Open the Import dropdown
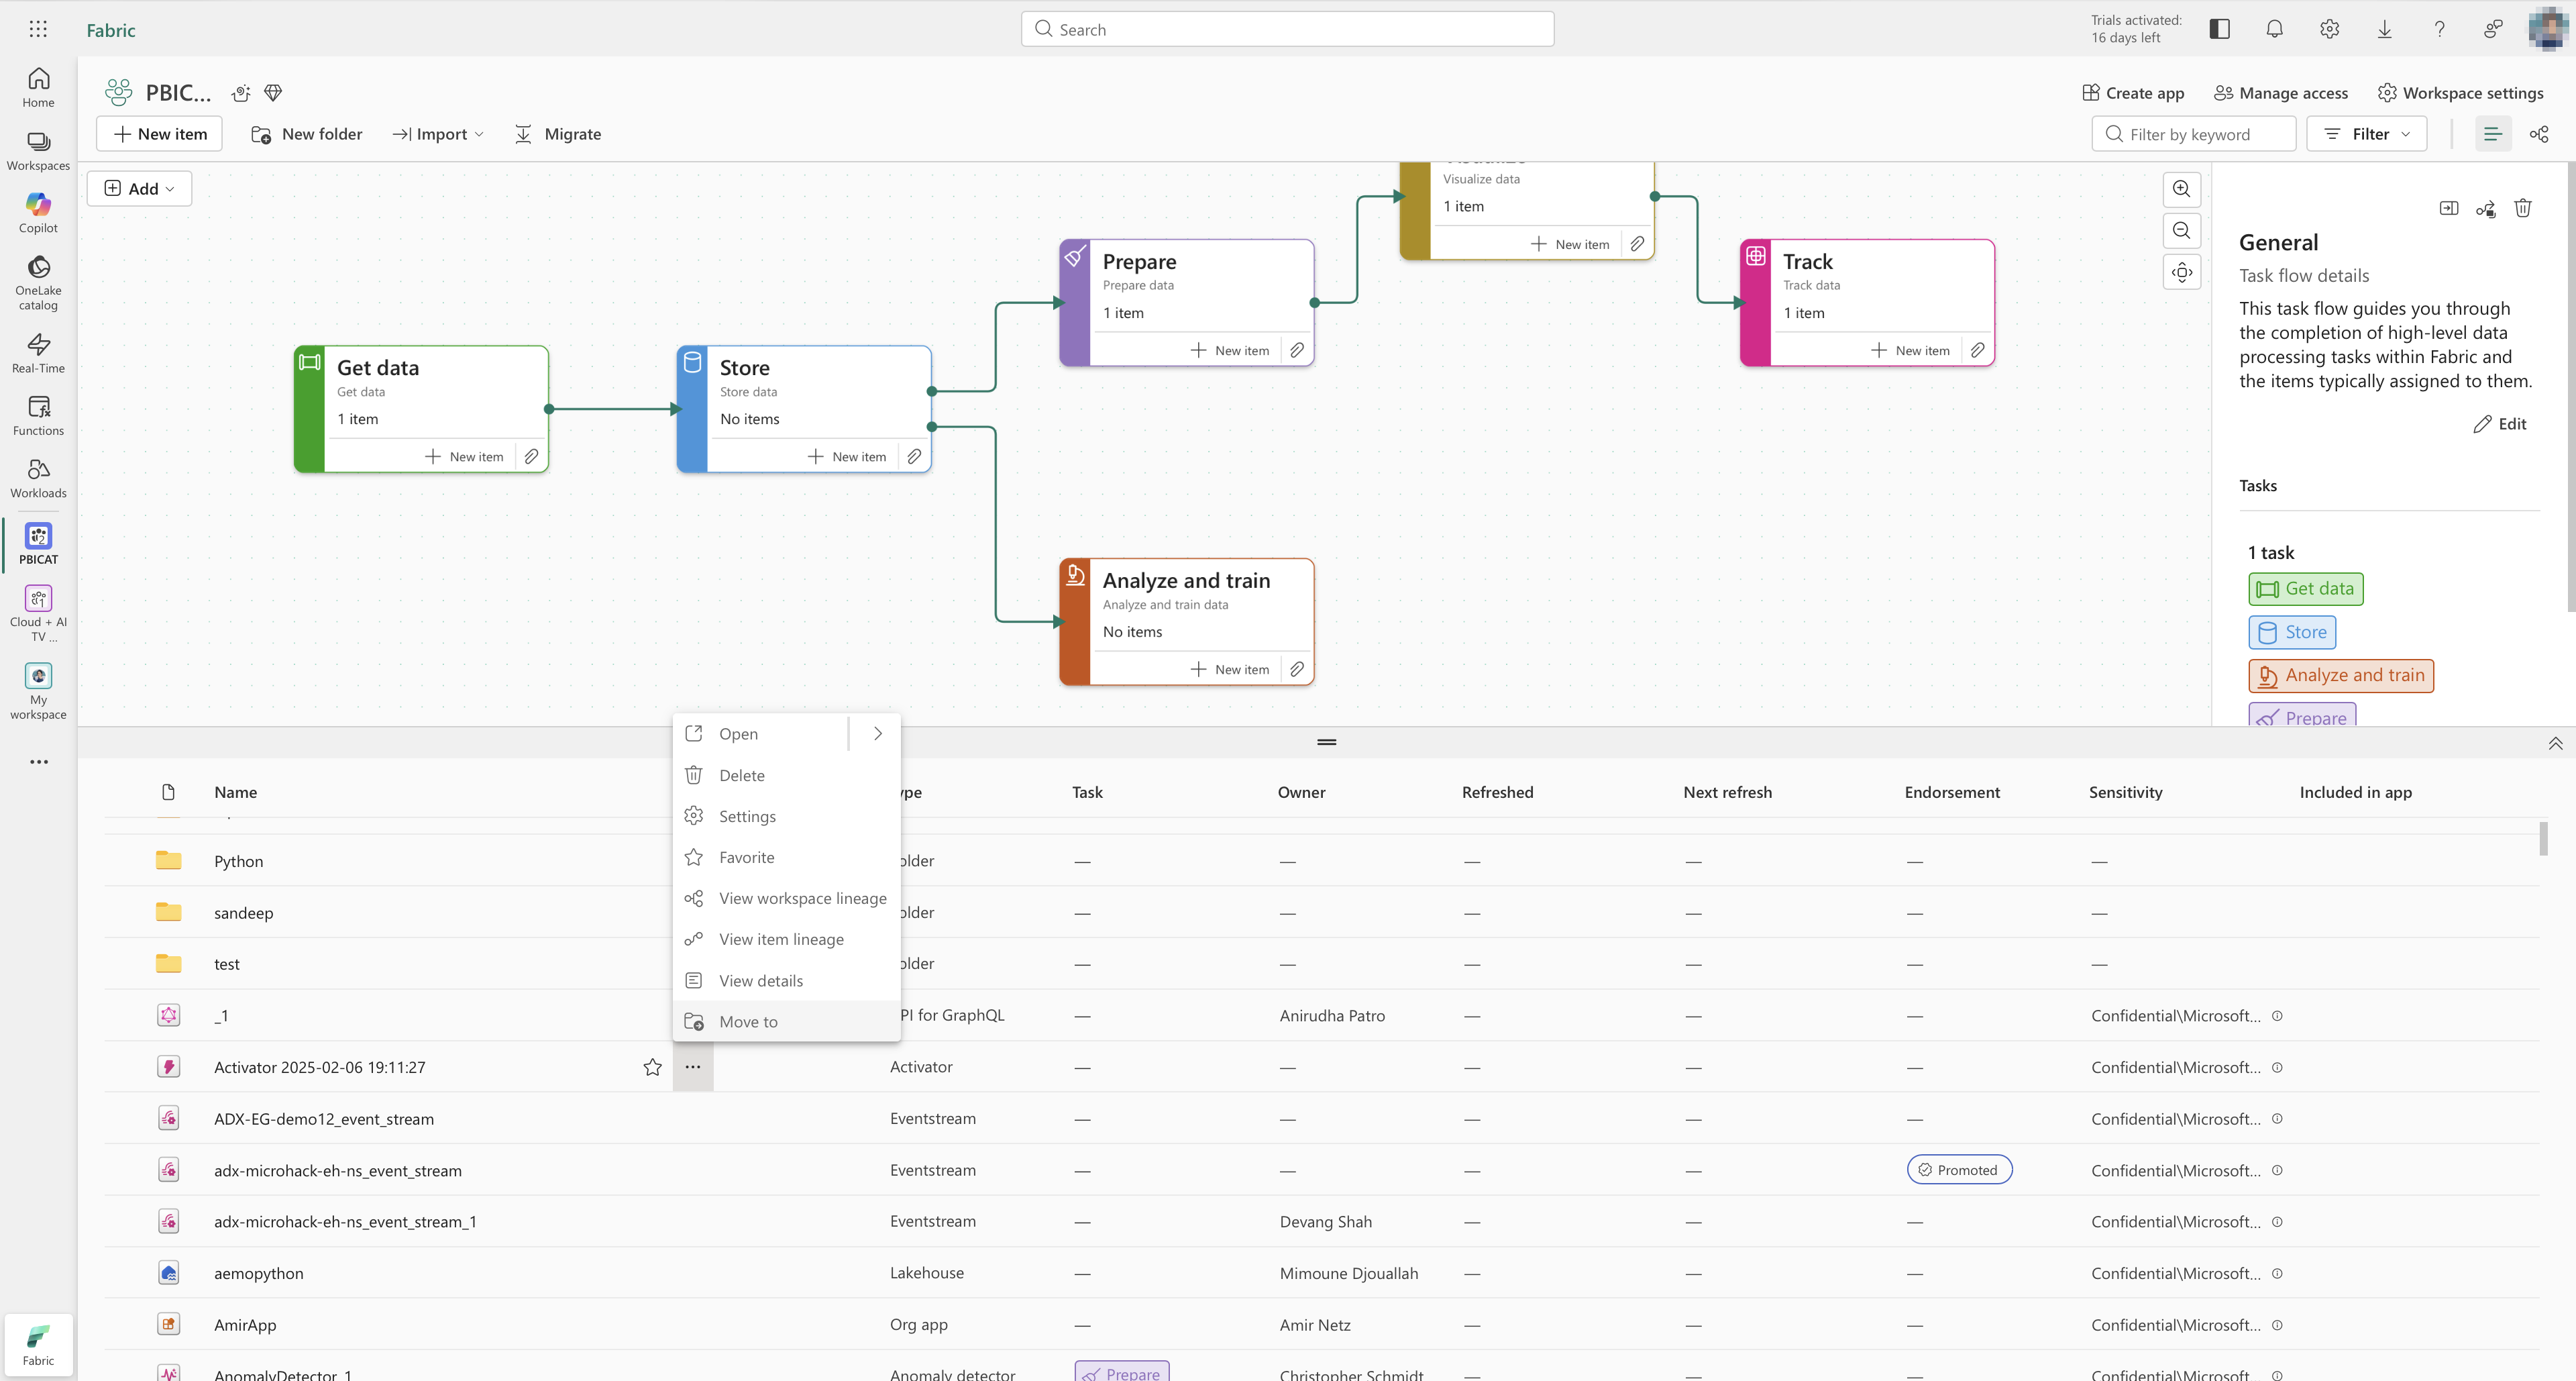 click(x=438, y=134)
